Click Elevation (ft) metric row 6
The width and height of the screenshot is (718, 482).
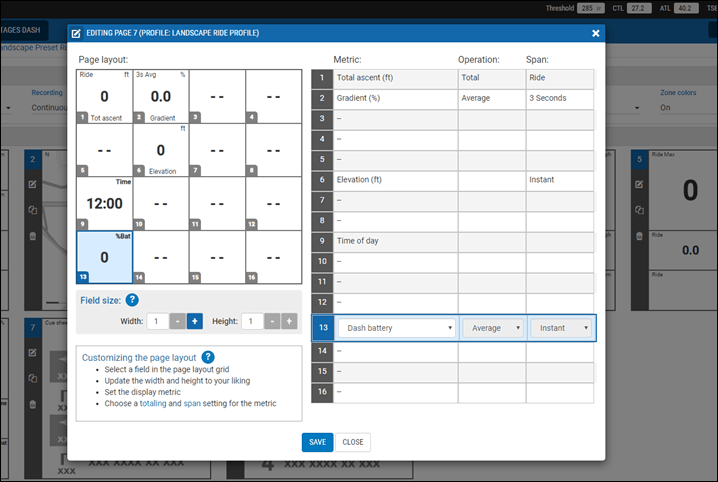tap(395, 179)
